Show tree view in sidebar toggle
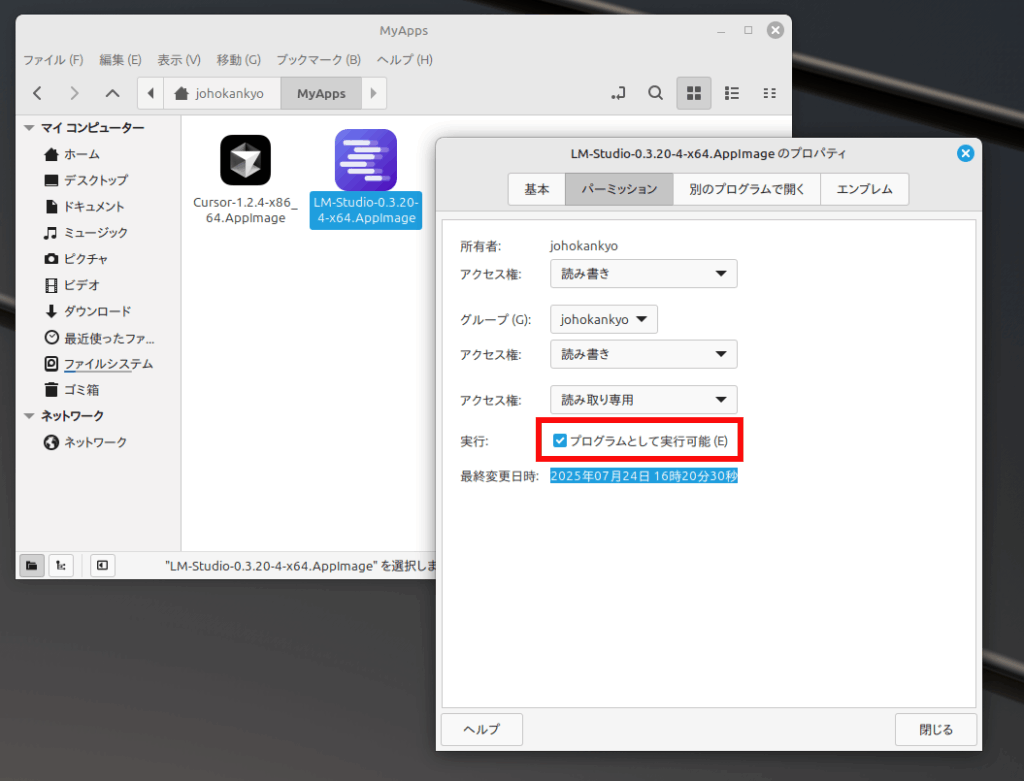The height and width of the screenshot is (781, 1024). pos(61,565)
